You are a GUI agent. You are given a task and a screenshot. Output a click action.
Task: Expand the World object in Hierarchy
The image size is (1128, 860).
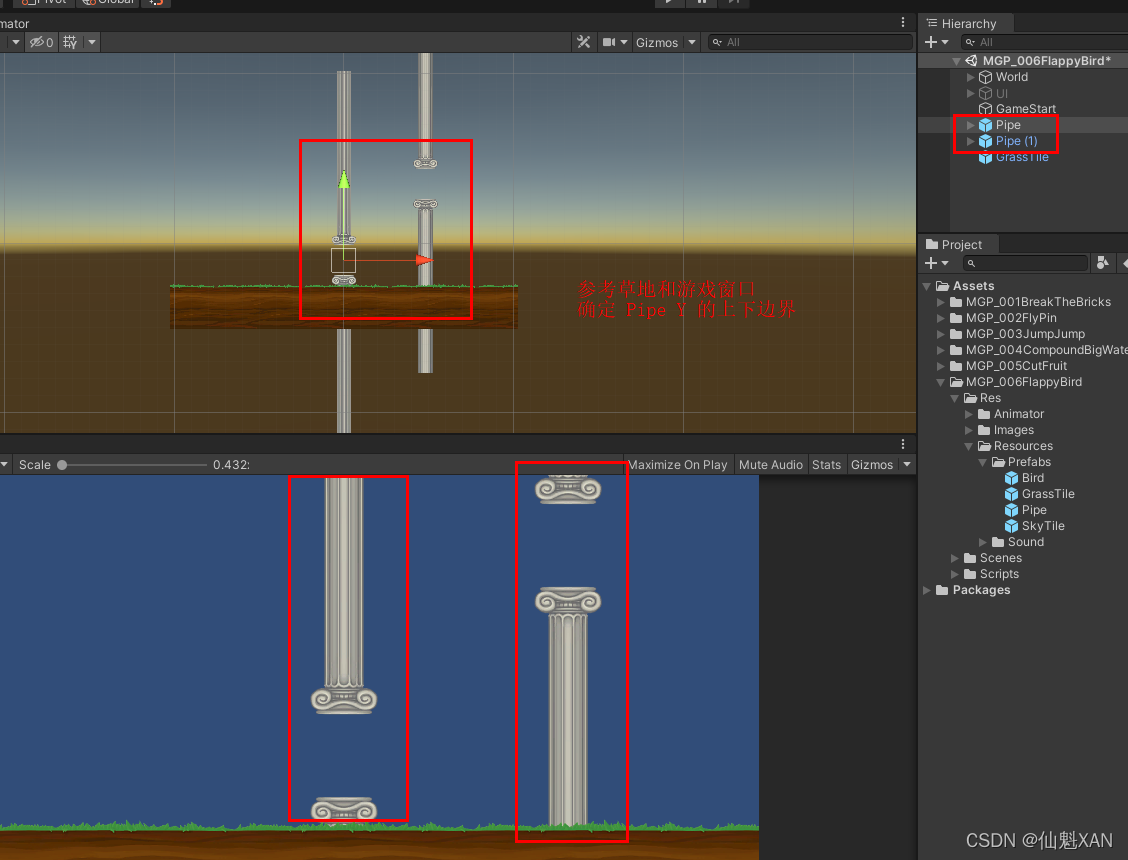(x=970, y=77)
